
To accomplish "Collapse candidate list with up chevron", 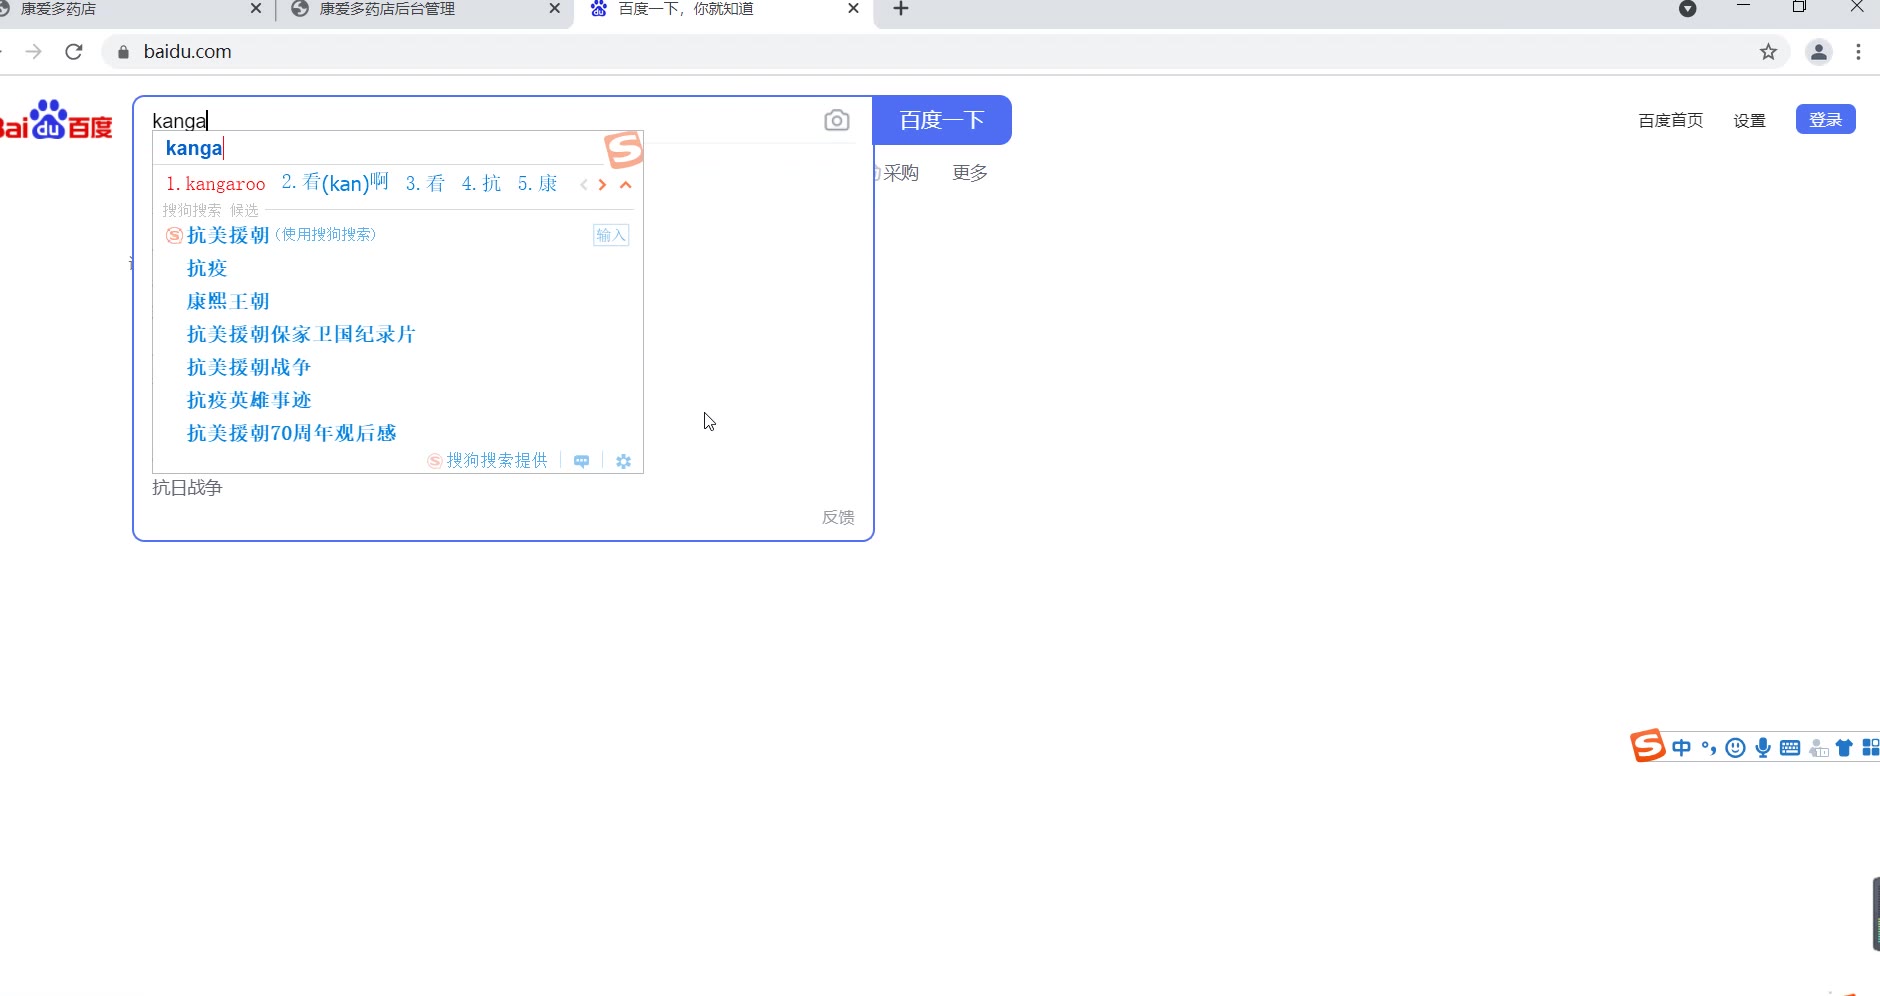I will point(626,185).
